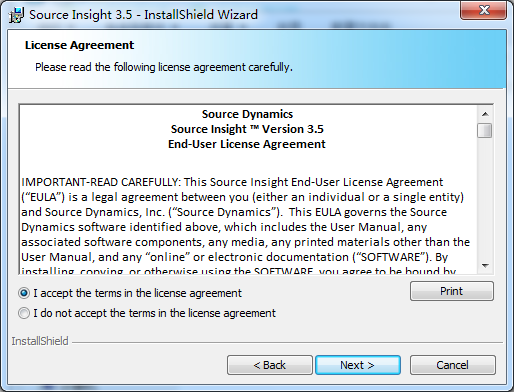Close the InstallShield Wizard window
The height and width of the screenshot is (392, 514).
point(484,10)
